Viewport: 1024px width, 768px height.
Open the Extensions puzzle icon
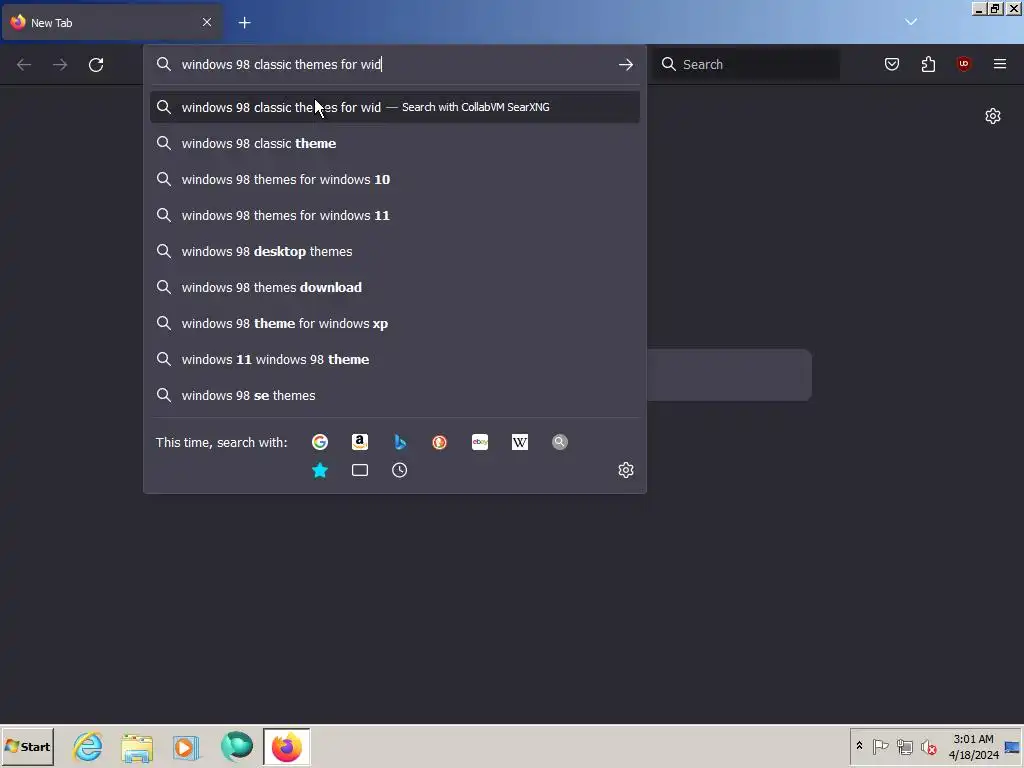pos(928,64)
